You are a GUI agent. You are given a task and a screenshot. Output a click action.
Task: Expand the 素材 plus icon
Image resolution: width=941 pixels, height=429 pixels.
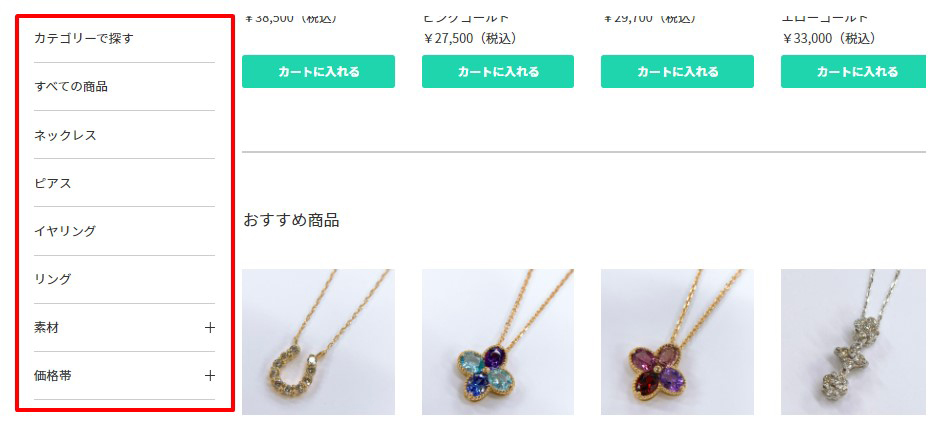[x=209, y=328]
